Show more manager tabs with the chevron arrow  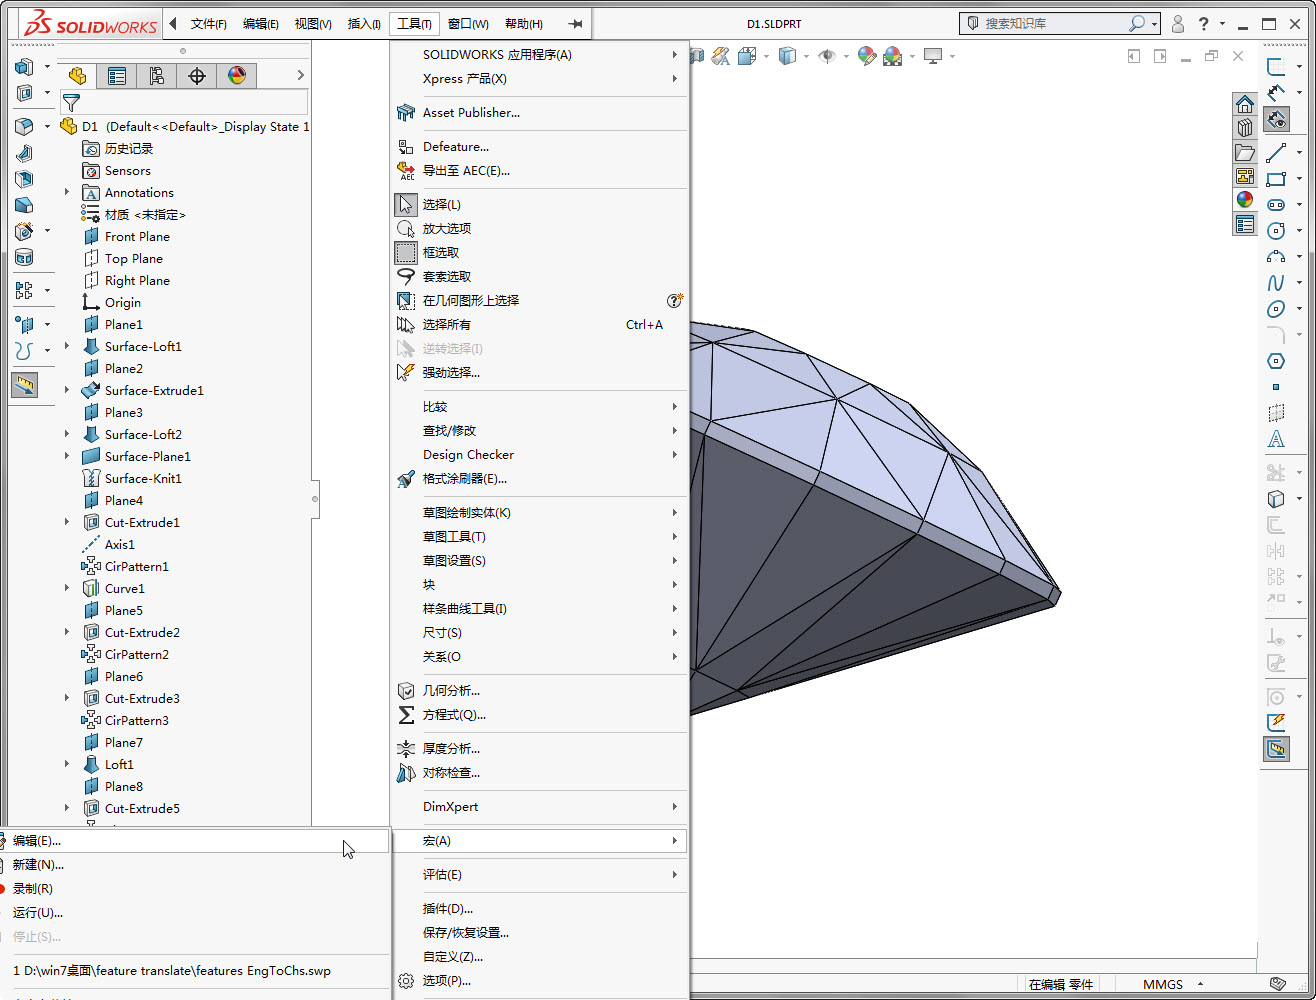click(300, 75)
